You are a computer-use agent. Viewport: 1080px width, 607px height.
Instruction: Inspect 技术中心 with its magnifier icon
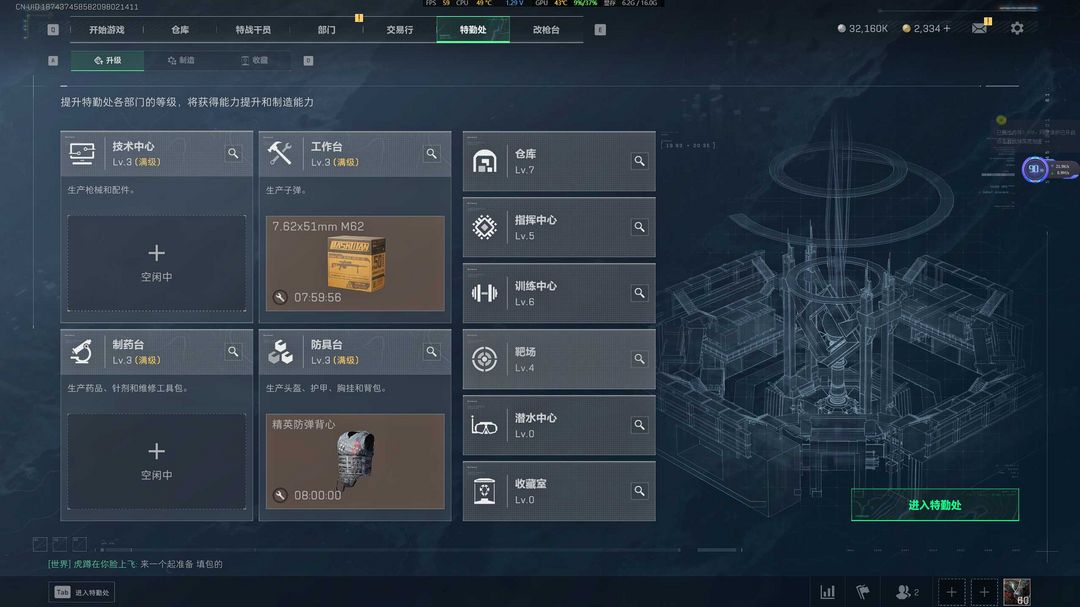233,154
